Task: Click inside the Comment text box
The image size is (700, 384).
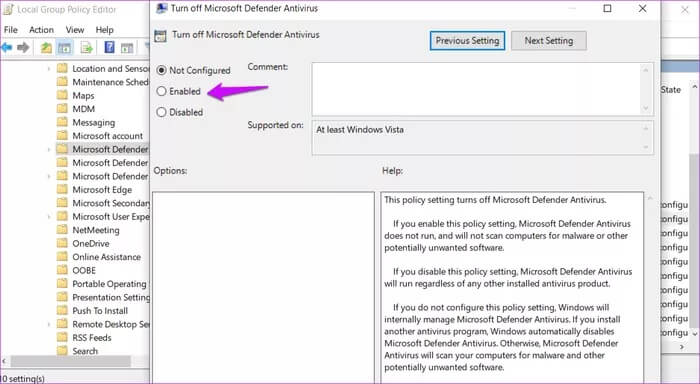Action: point(477,89)
